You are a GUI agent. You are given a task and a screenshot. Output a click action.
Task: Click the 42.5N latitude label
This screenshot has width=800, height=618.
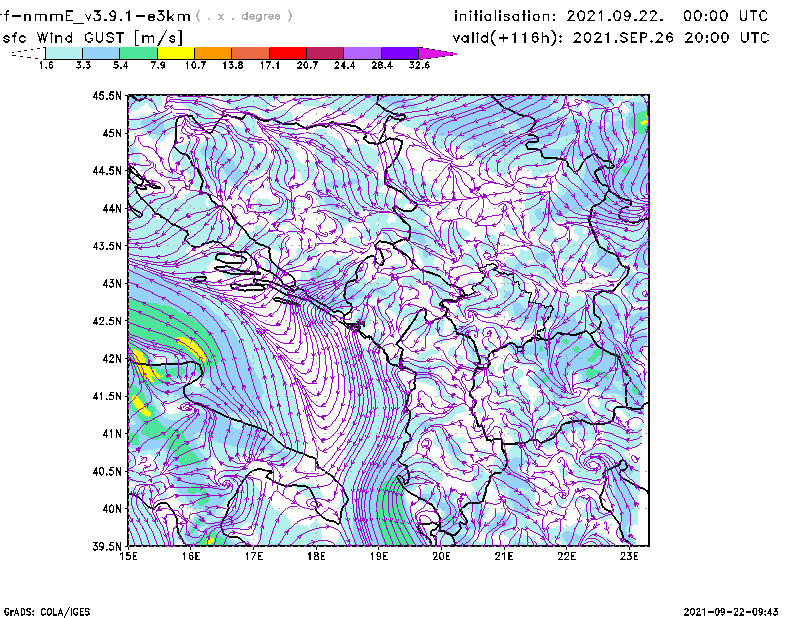pos(108,321)
